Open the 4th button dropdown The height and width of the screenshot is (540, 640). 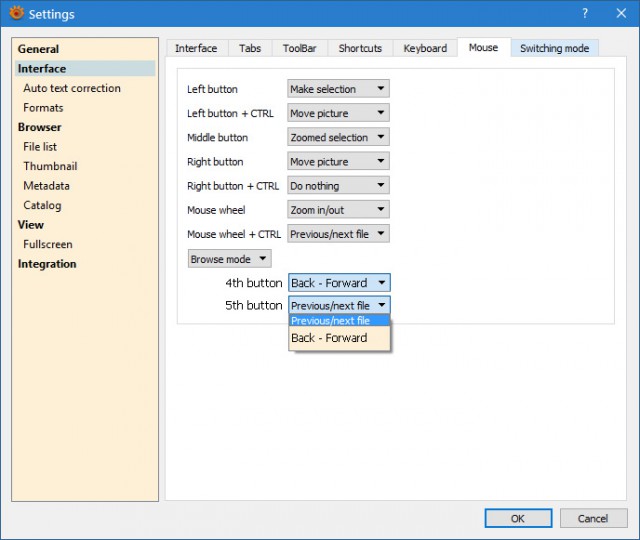pyautogui.click(x=339, y=282)
